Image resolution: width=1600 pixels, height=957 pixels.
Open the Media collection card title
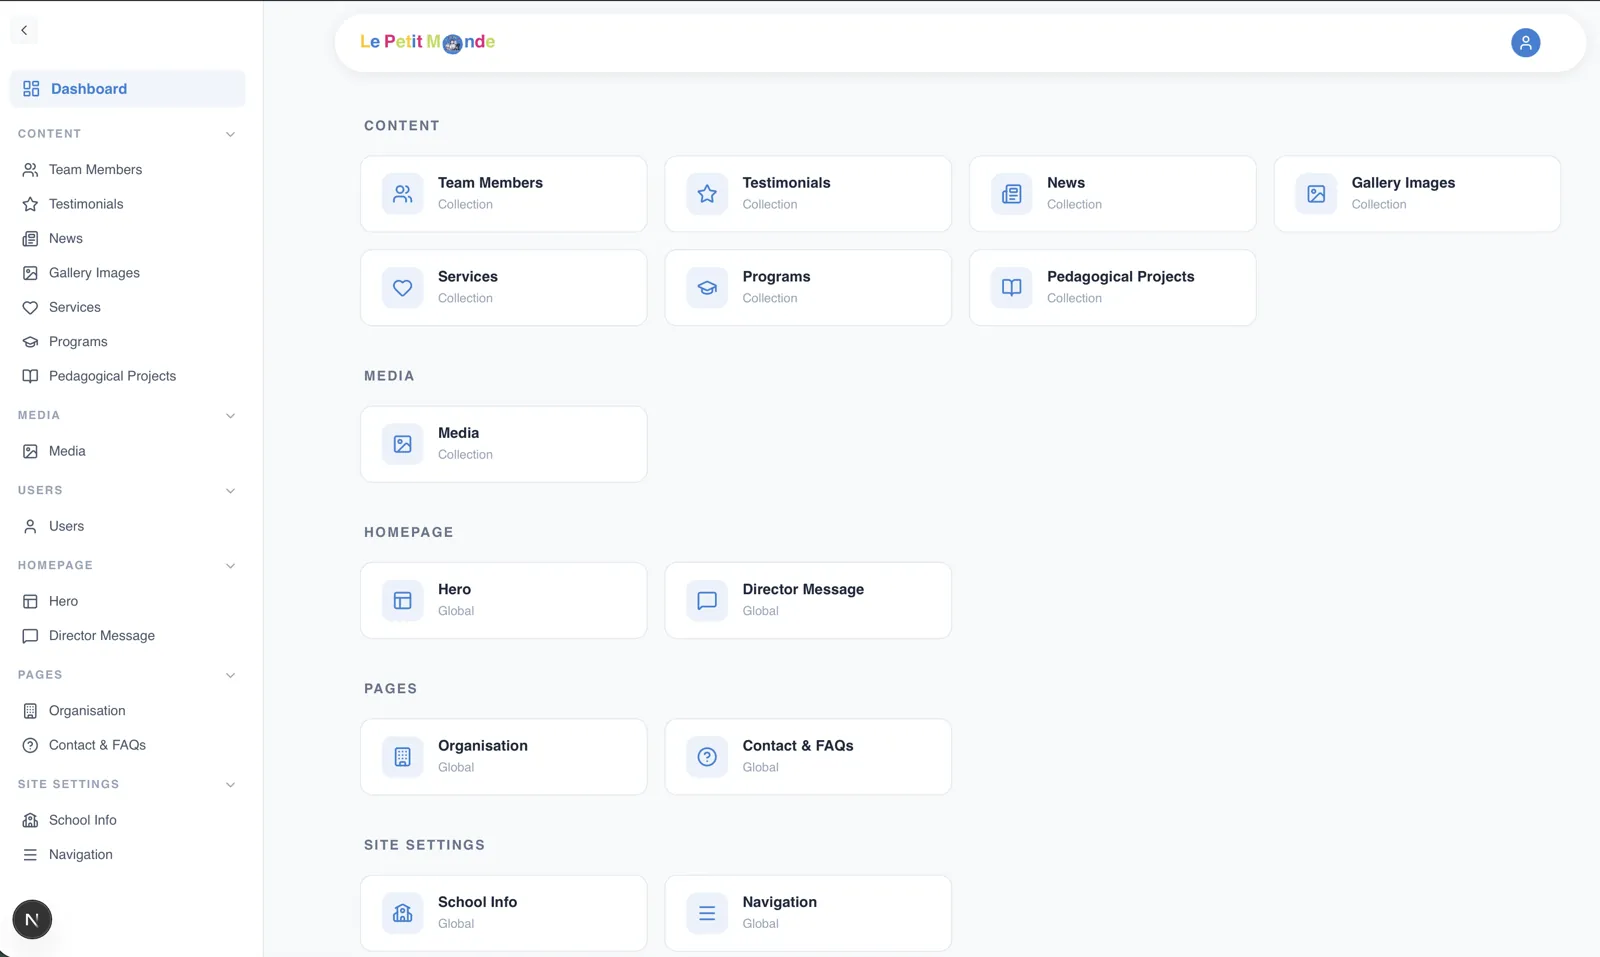458,433
